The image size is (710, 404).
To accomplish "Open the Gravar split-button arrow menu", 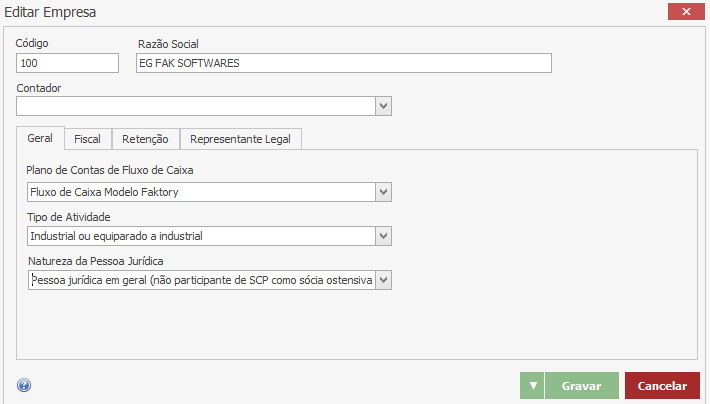I will pyautogui.click(x=533, y=386).
